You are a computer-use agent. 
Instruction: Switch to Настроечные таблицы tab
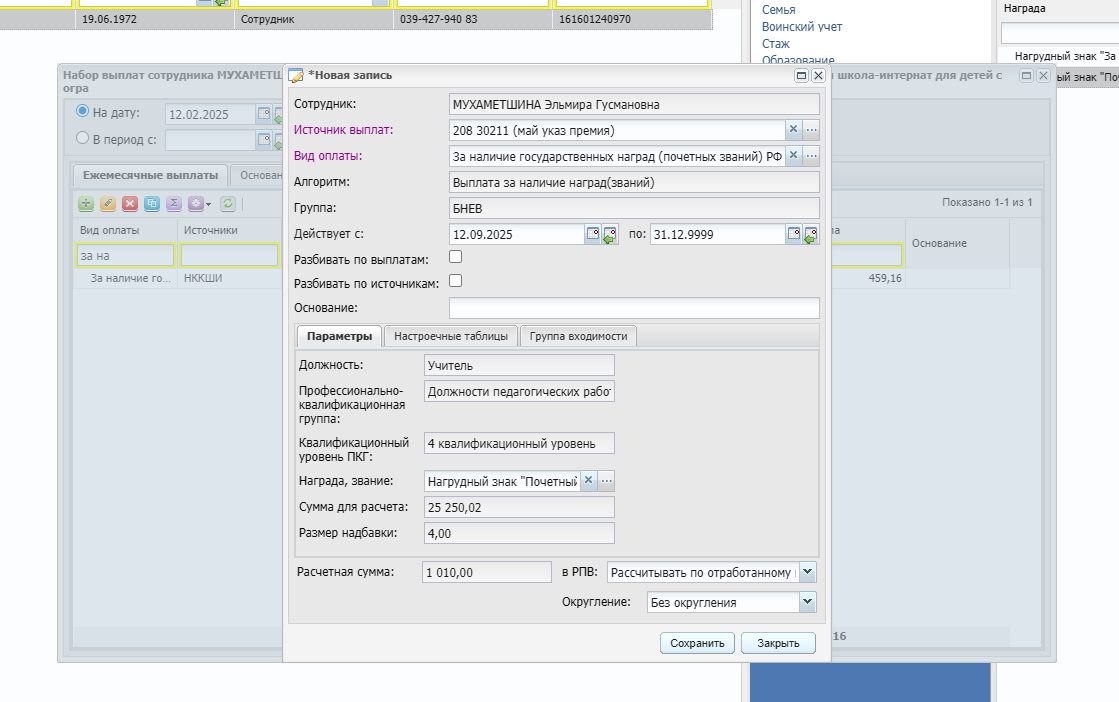click(451, 336)
